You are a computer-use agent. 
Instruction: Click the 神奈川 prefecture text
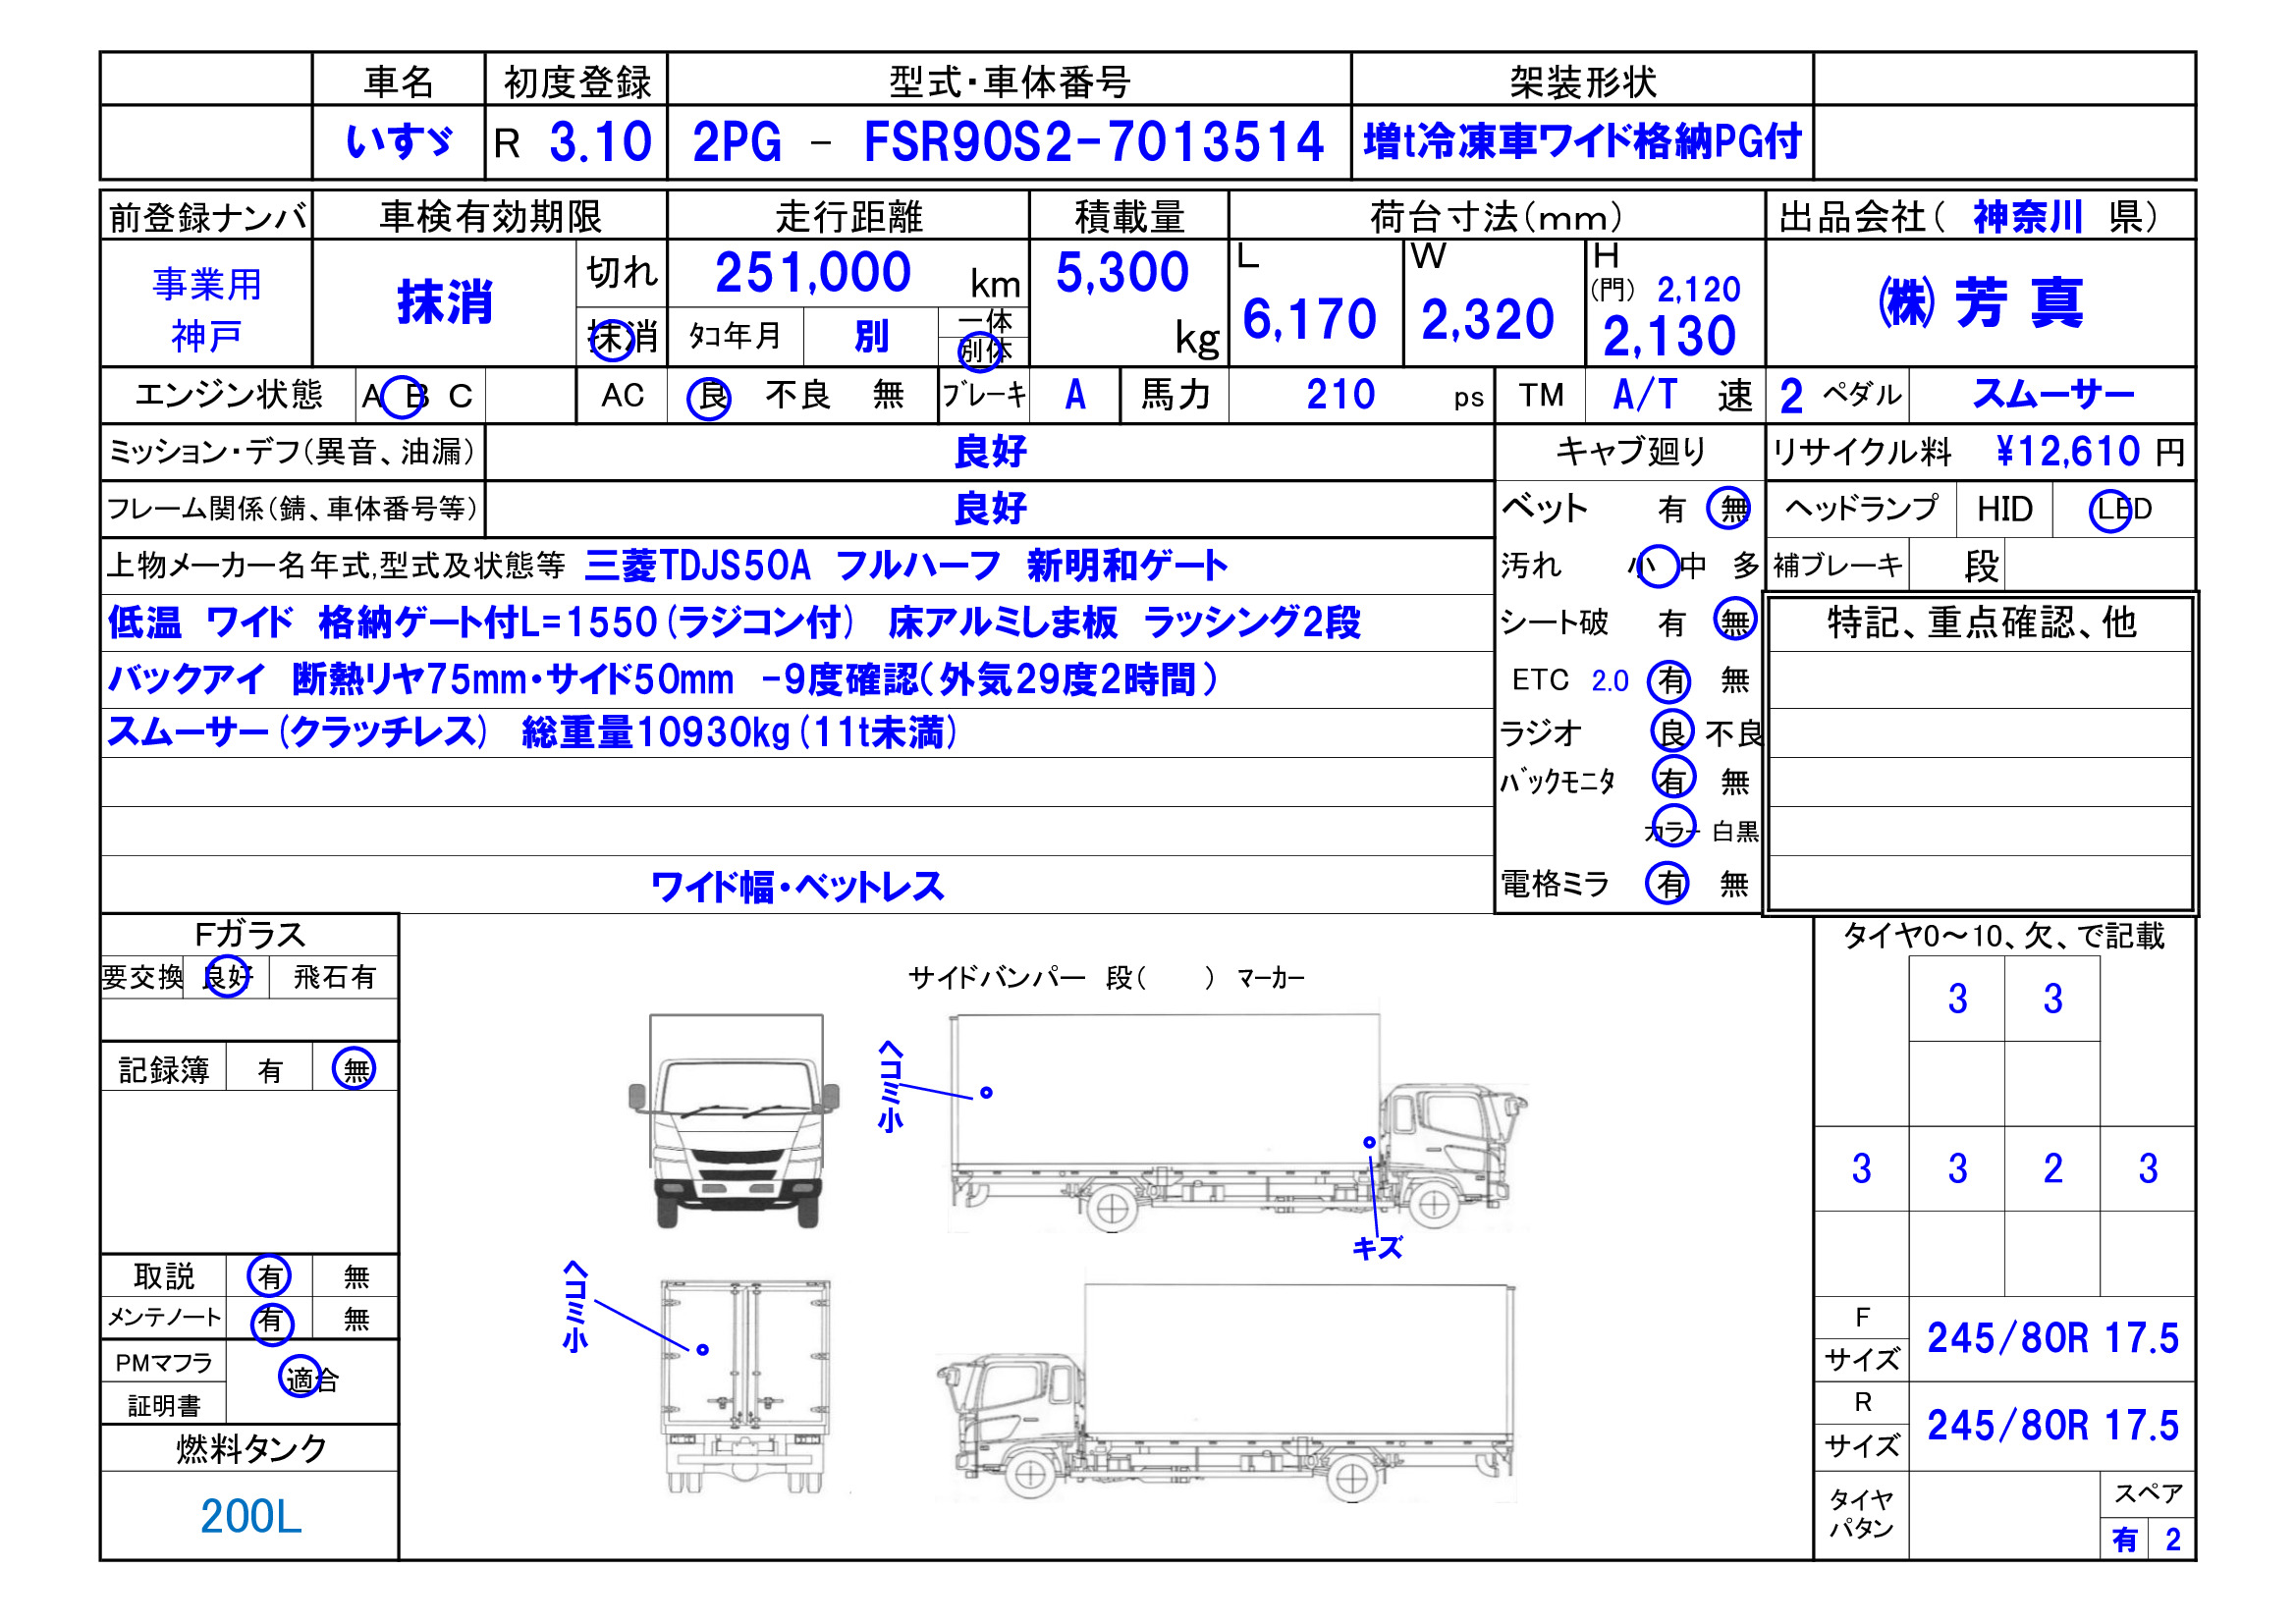2029,217
